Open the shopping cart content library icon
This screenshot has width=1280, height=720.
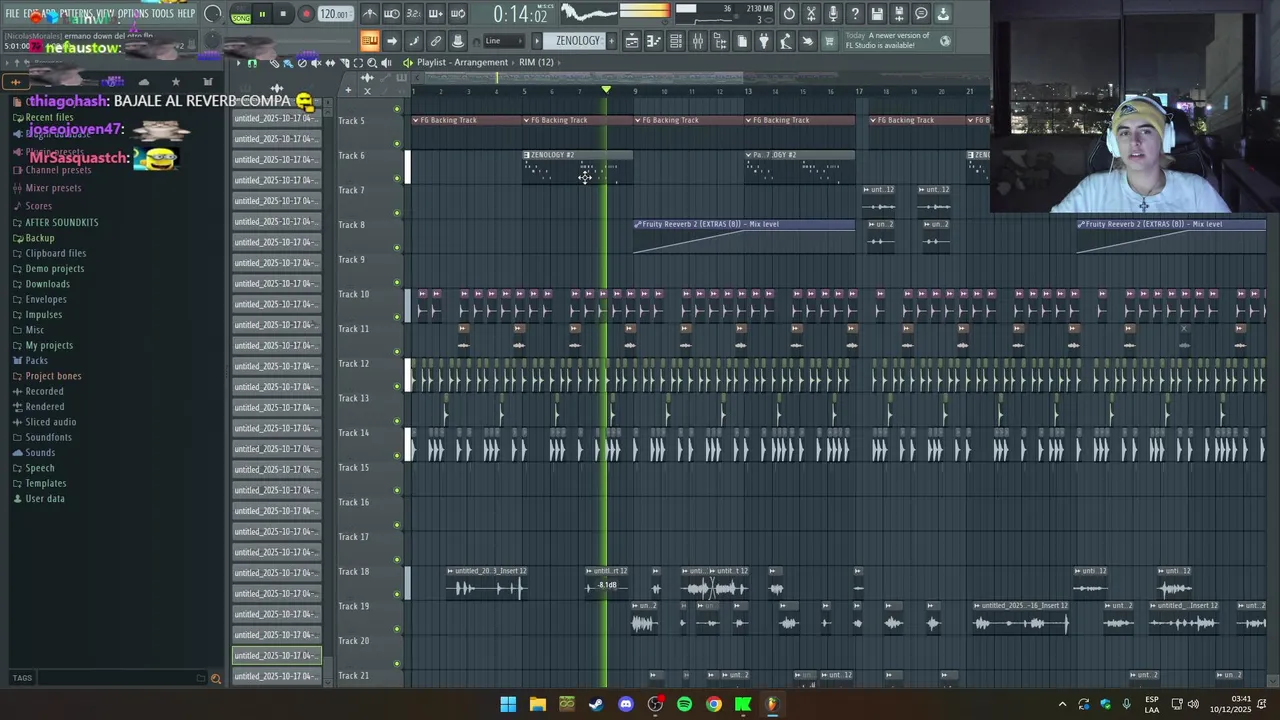coord(829,41)
